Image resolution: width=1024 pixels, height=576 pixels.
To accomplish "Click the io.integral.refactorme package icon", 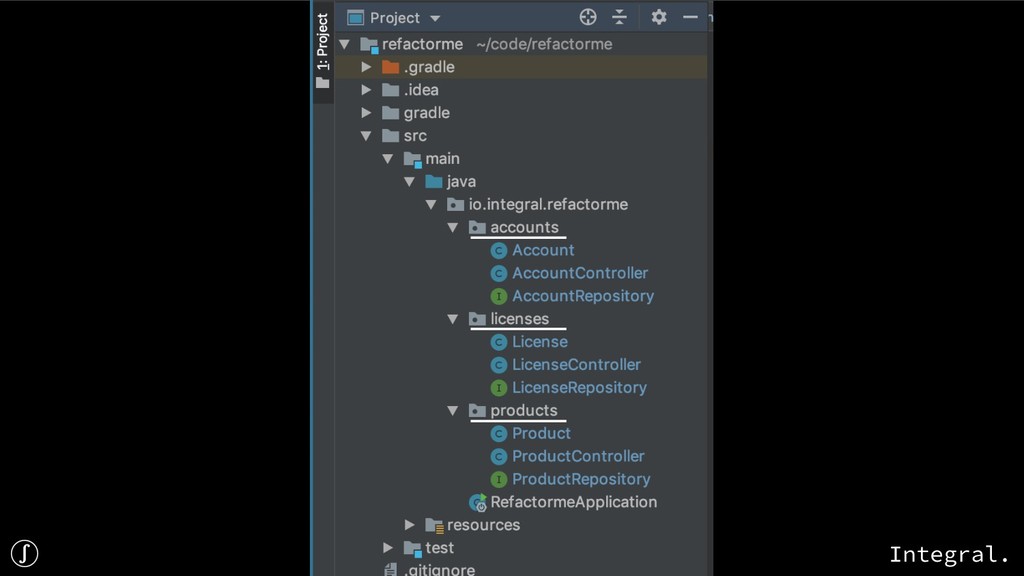I will coord(455,204).
